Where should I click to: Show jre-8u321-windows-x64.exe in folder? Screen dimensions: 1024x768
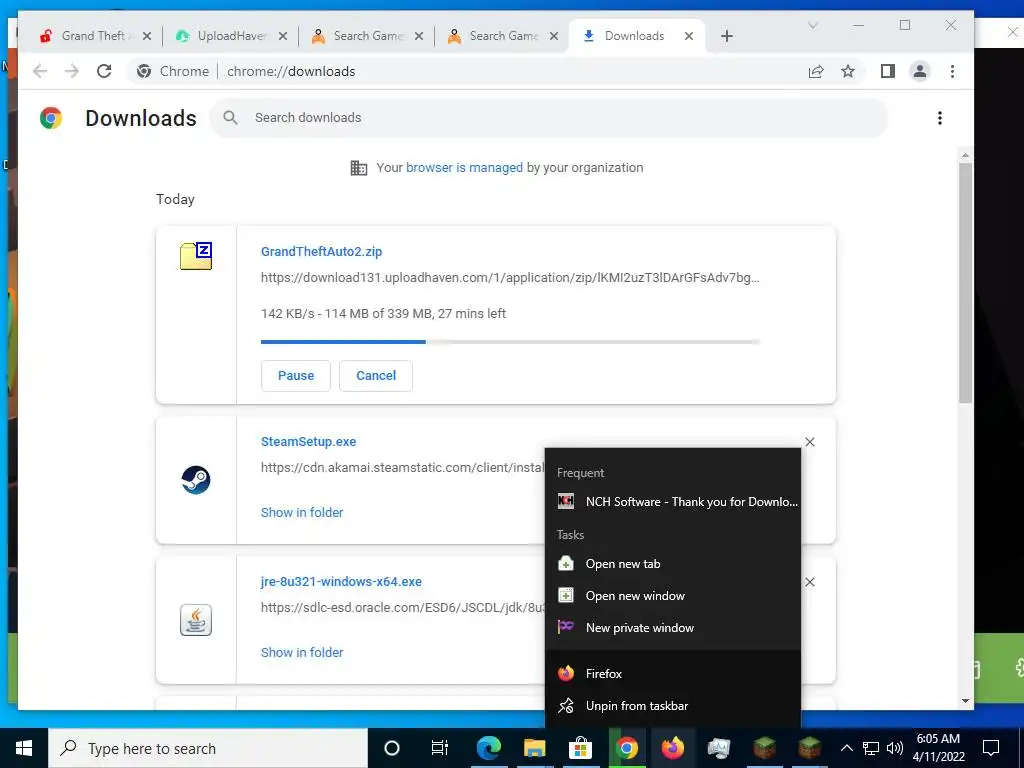pos(302,652)
